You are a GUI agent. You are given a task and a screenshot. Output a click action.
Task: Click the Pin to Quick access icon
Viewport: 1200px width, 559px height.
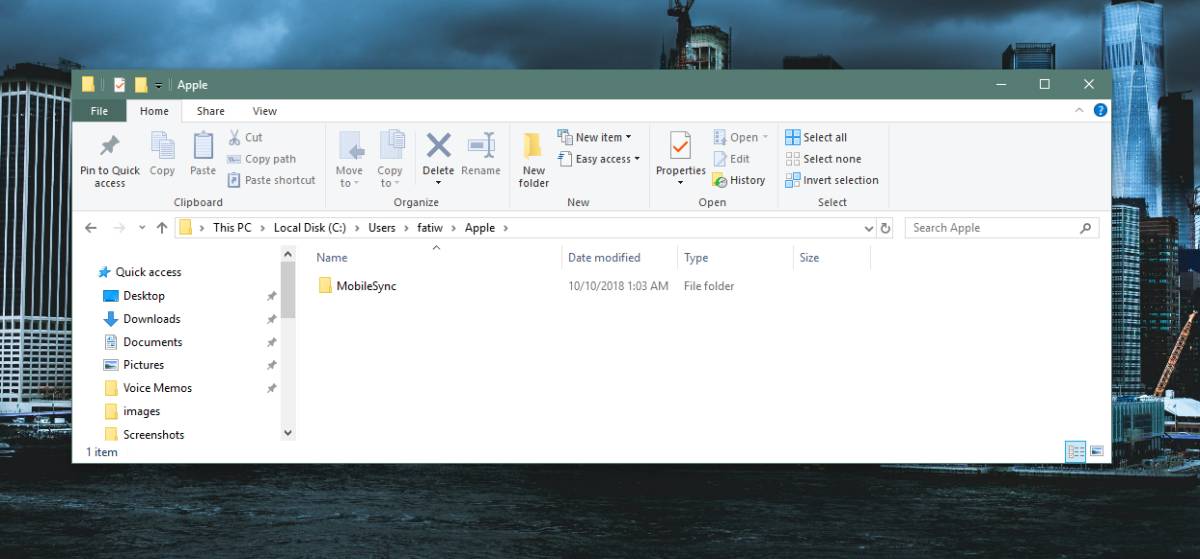coord(110,147)
